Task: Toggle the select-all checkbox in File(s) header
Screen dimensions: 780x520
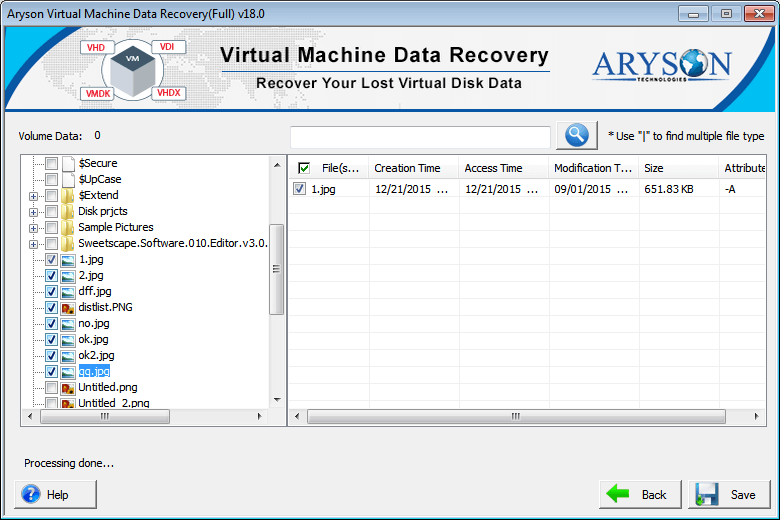Action: (x=304, y=168)
